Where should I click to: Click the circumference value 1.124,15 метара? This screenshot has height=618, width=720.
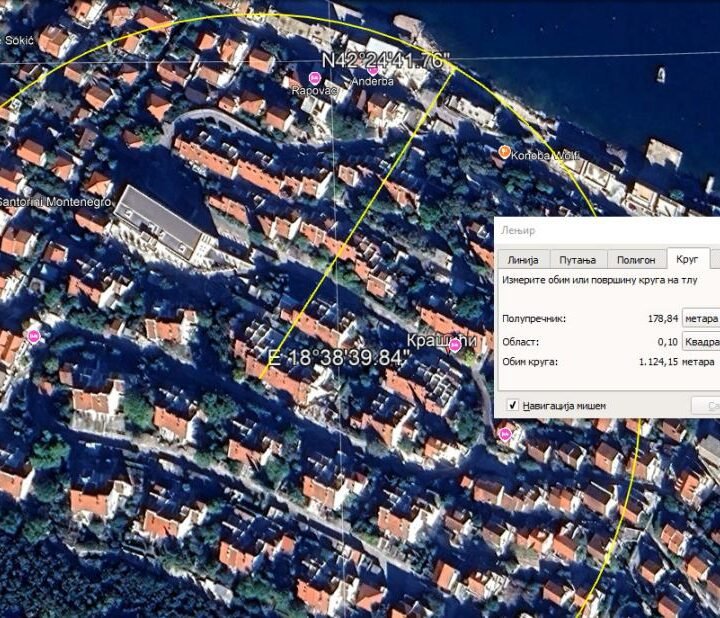[676, 361]
